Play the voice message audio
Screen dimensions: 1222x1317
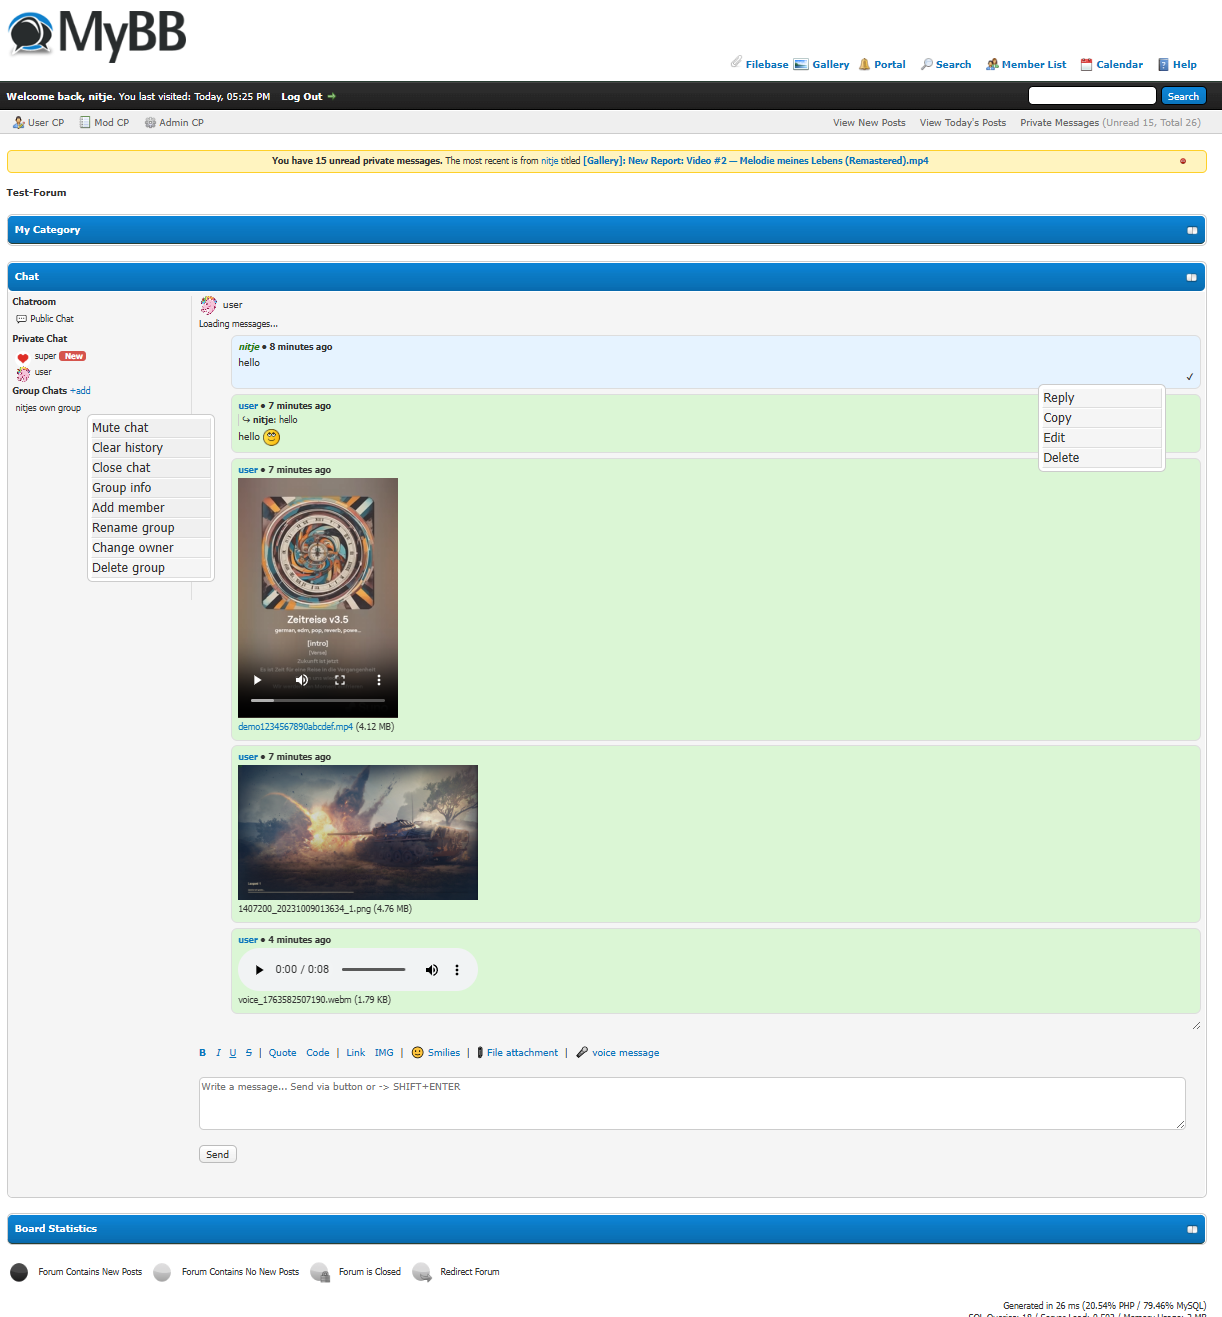(x=259, y=970)
